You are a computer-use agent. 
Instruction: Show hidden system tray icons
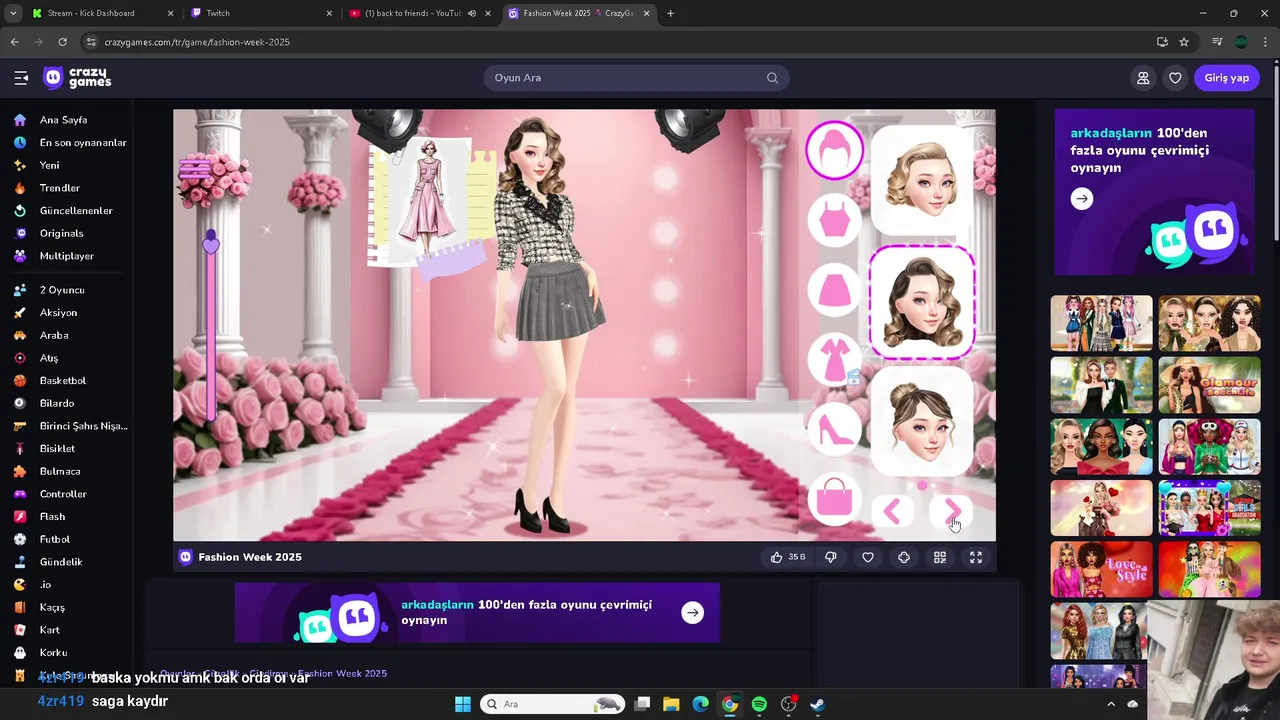(x=1110, y=704)
